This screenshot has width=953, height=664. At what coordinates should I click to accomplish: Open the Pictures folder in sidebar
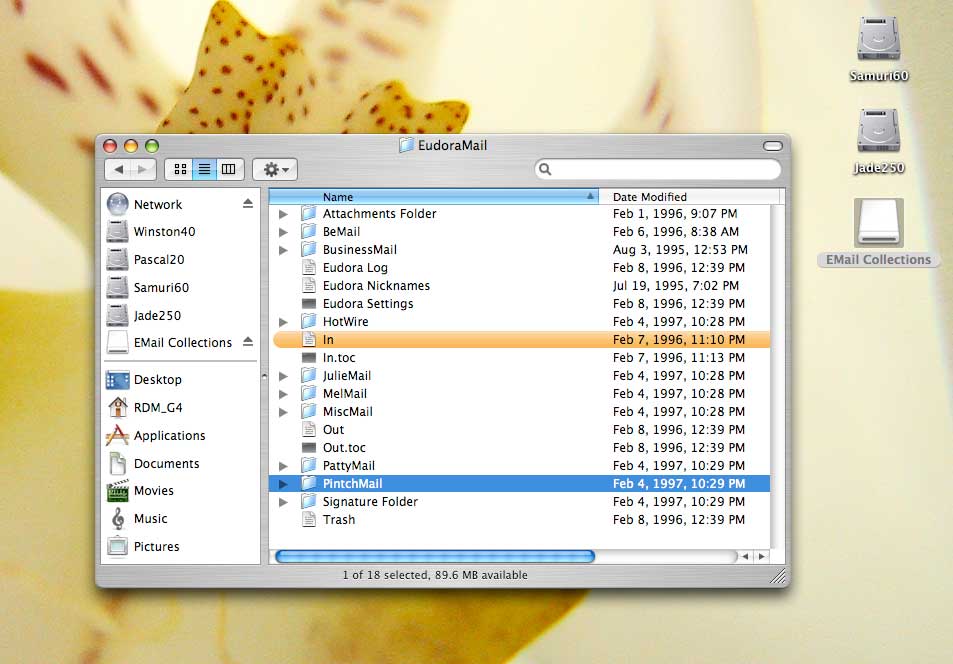(143, 547)
